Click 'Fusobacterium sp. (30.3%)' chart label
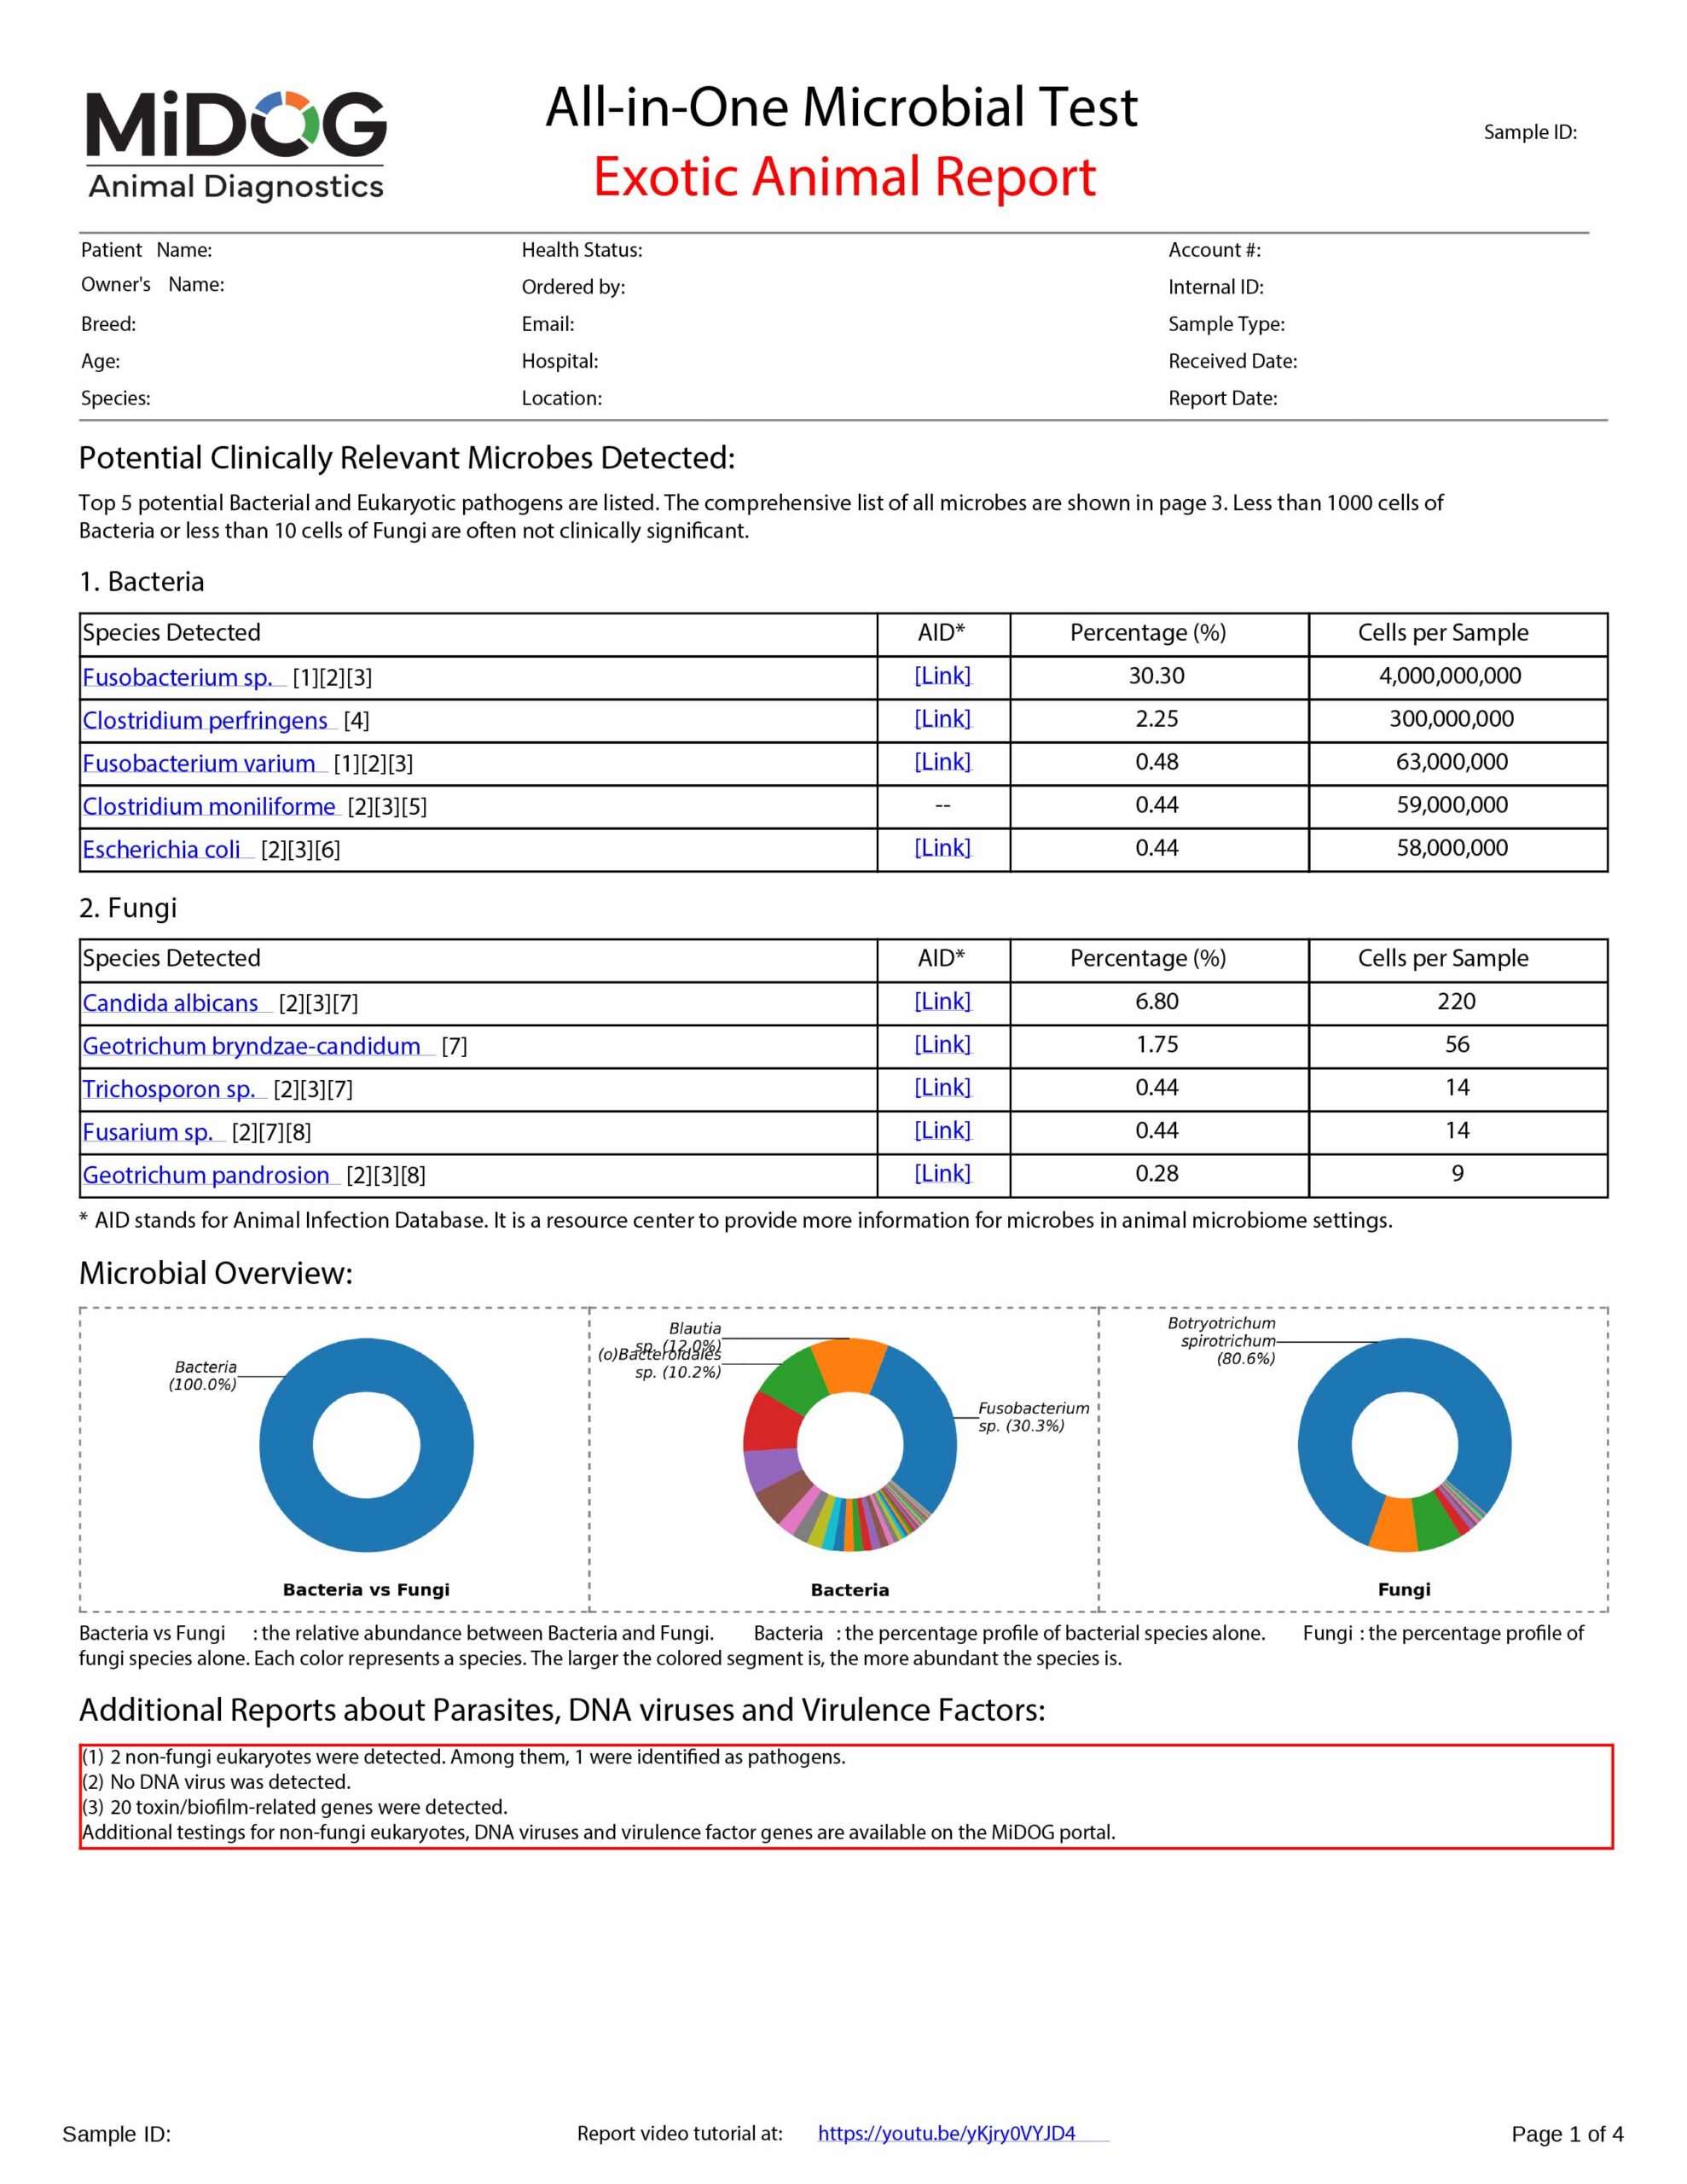The image size is (1687, 2184). click(x=1033, y=1417)
